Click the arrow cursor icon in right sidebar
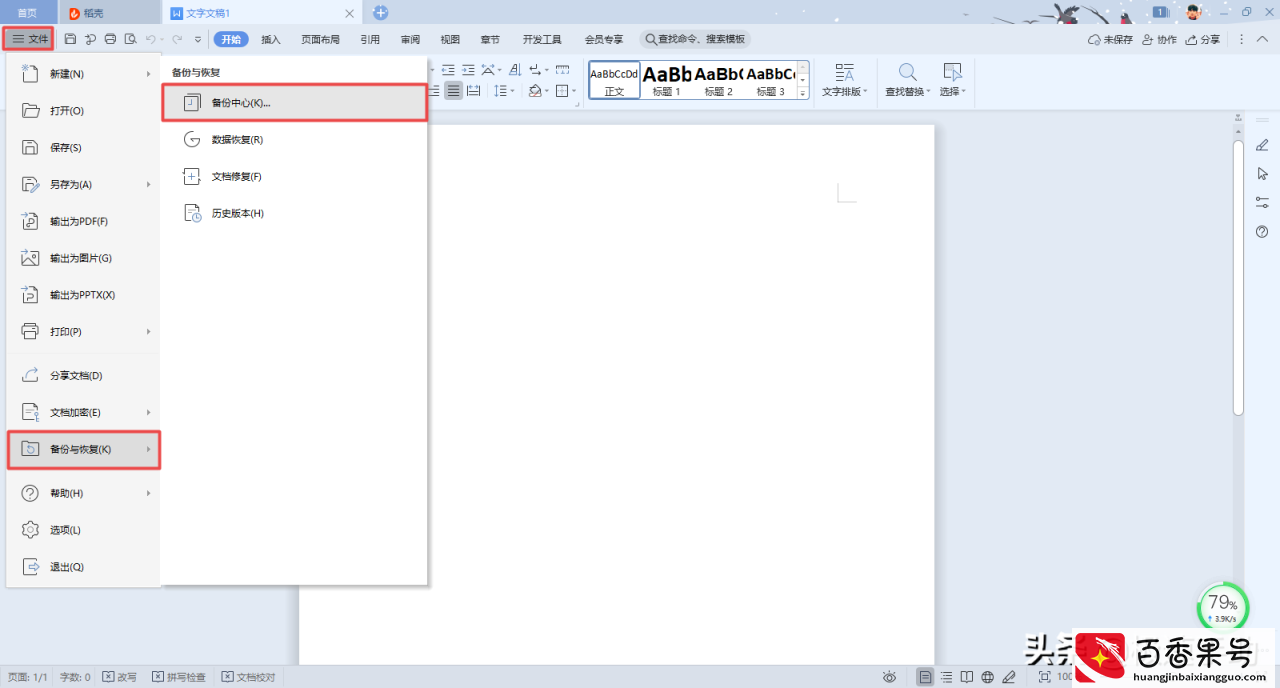1280x688 pixels. click(1262, 174)
